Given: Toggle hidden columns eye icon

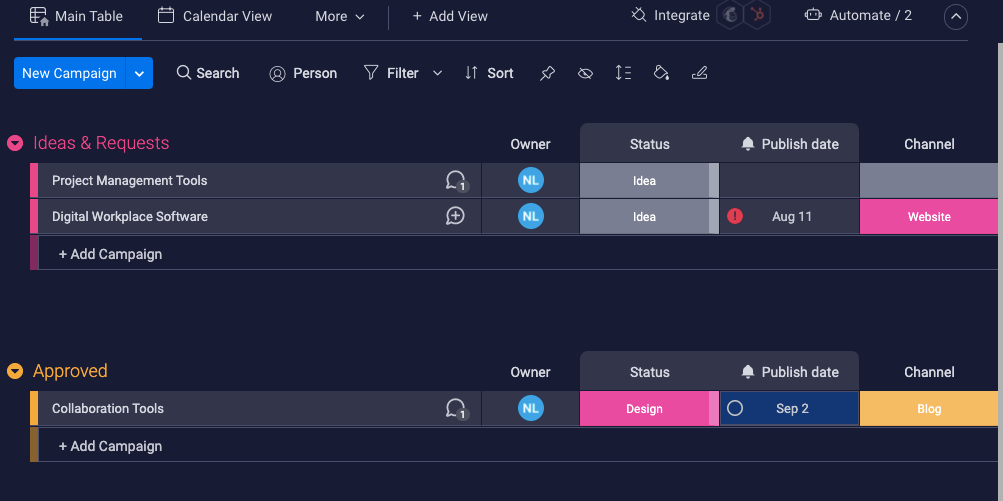Looking at the screenshot, I should point(586,73).
